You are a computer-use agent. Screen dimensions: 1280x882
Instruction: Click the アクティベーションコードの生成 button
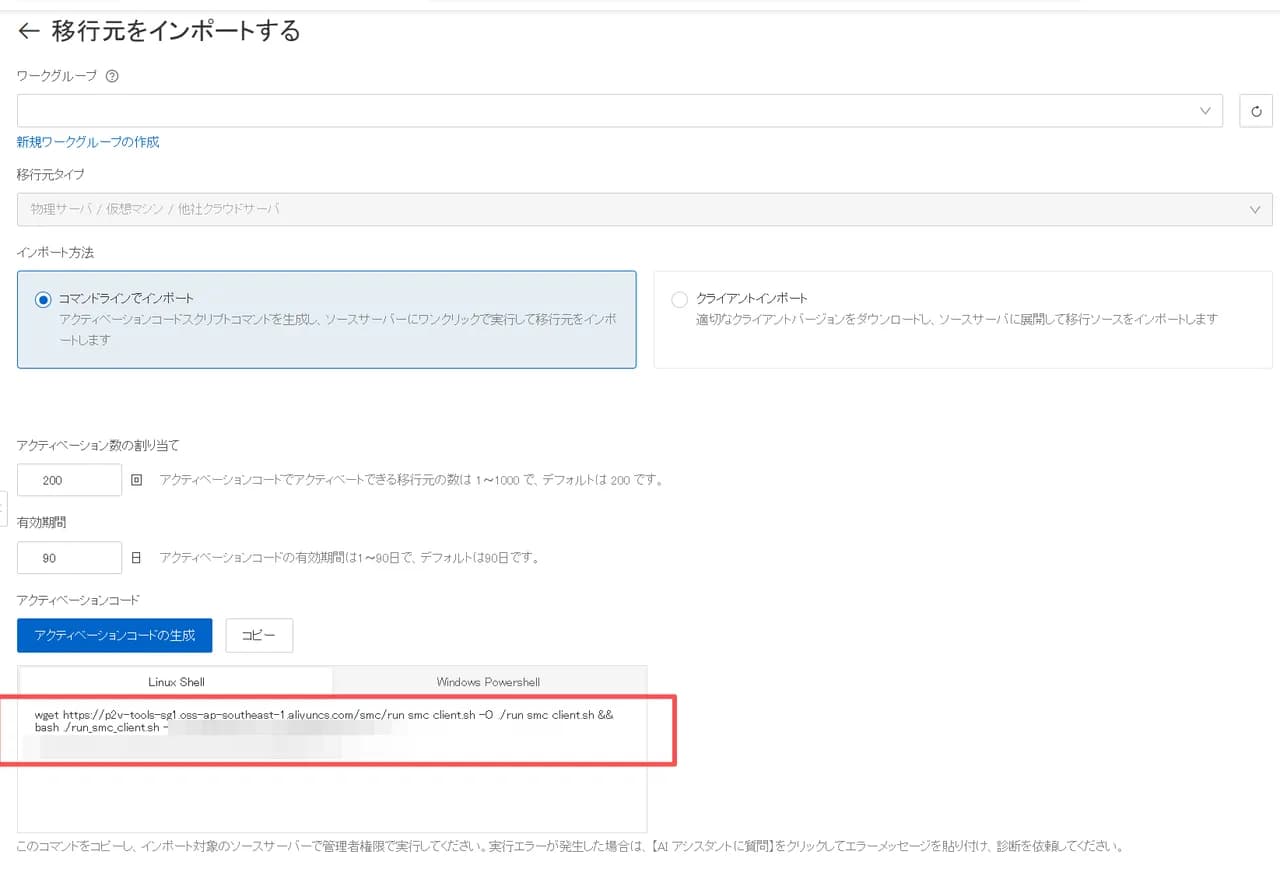[115, 635]
